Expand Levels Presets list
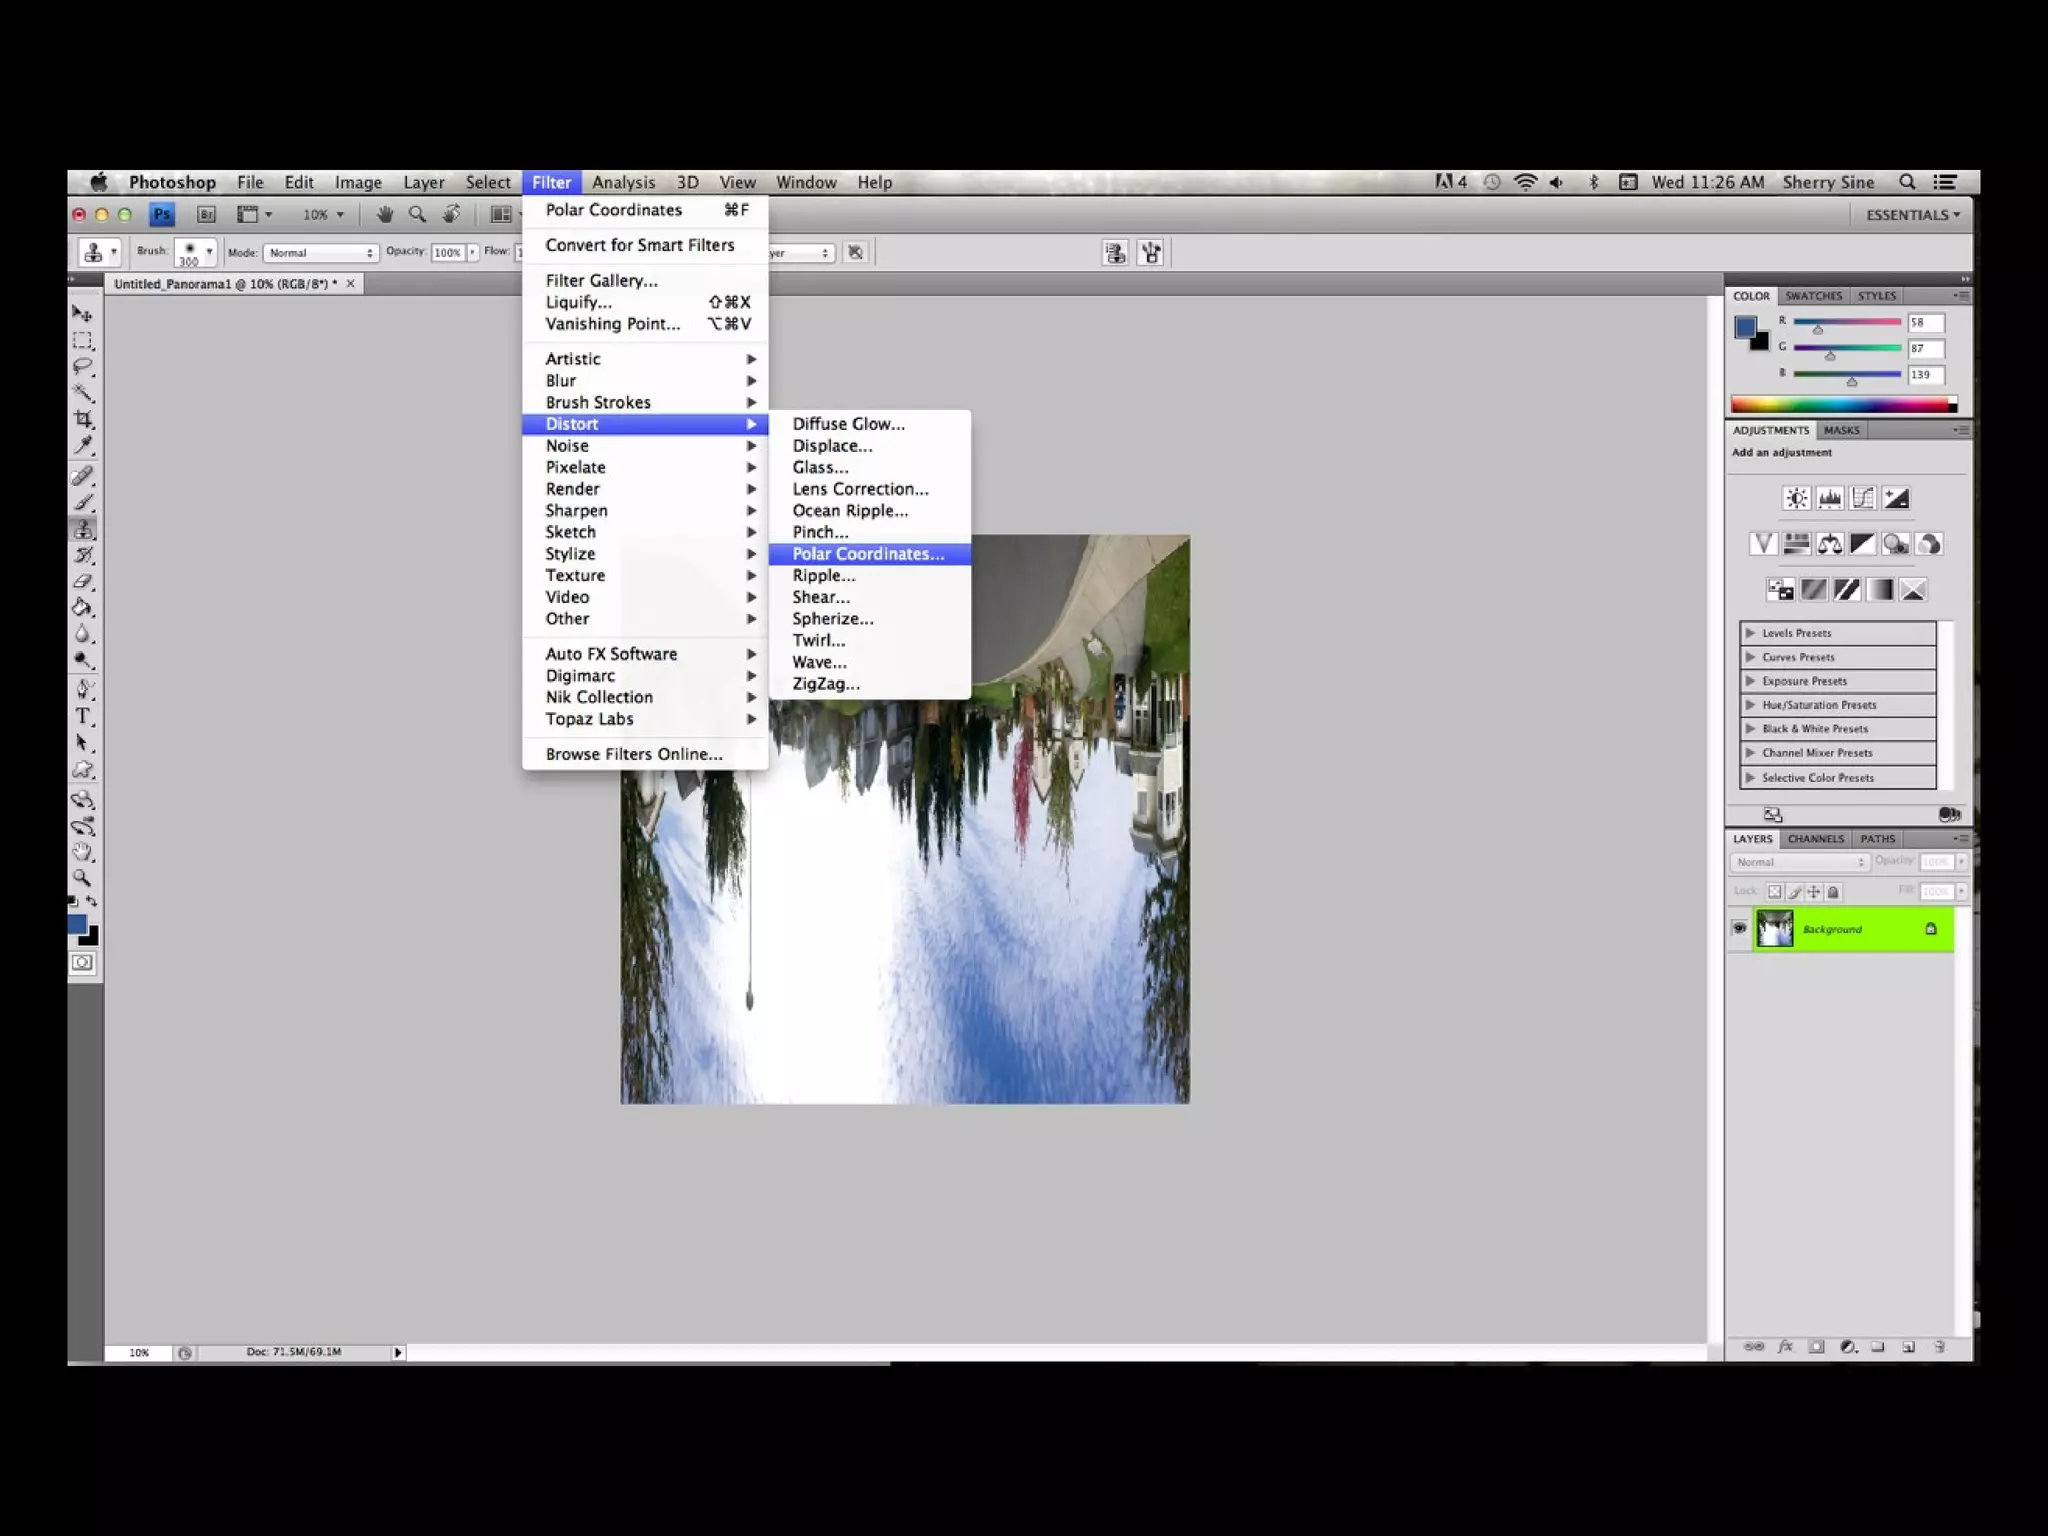2048x1536 pixels. click(x=1751, y=633)
